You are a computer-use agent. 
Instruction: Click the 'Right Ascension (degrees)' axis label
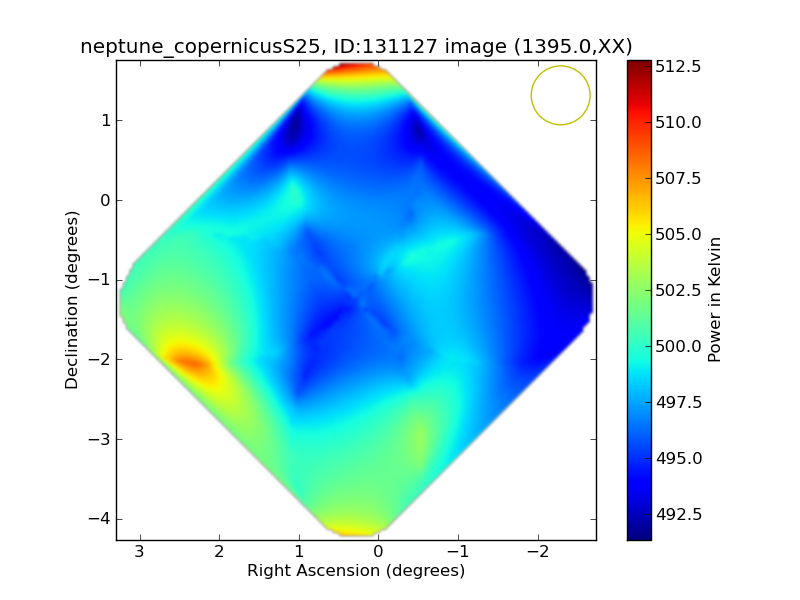pyautogui.click(x=356, y=570)
